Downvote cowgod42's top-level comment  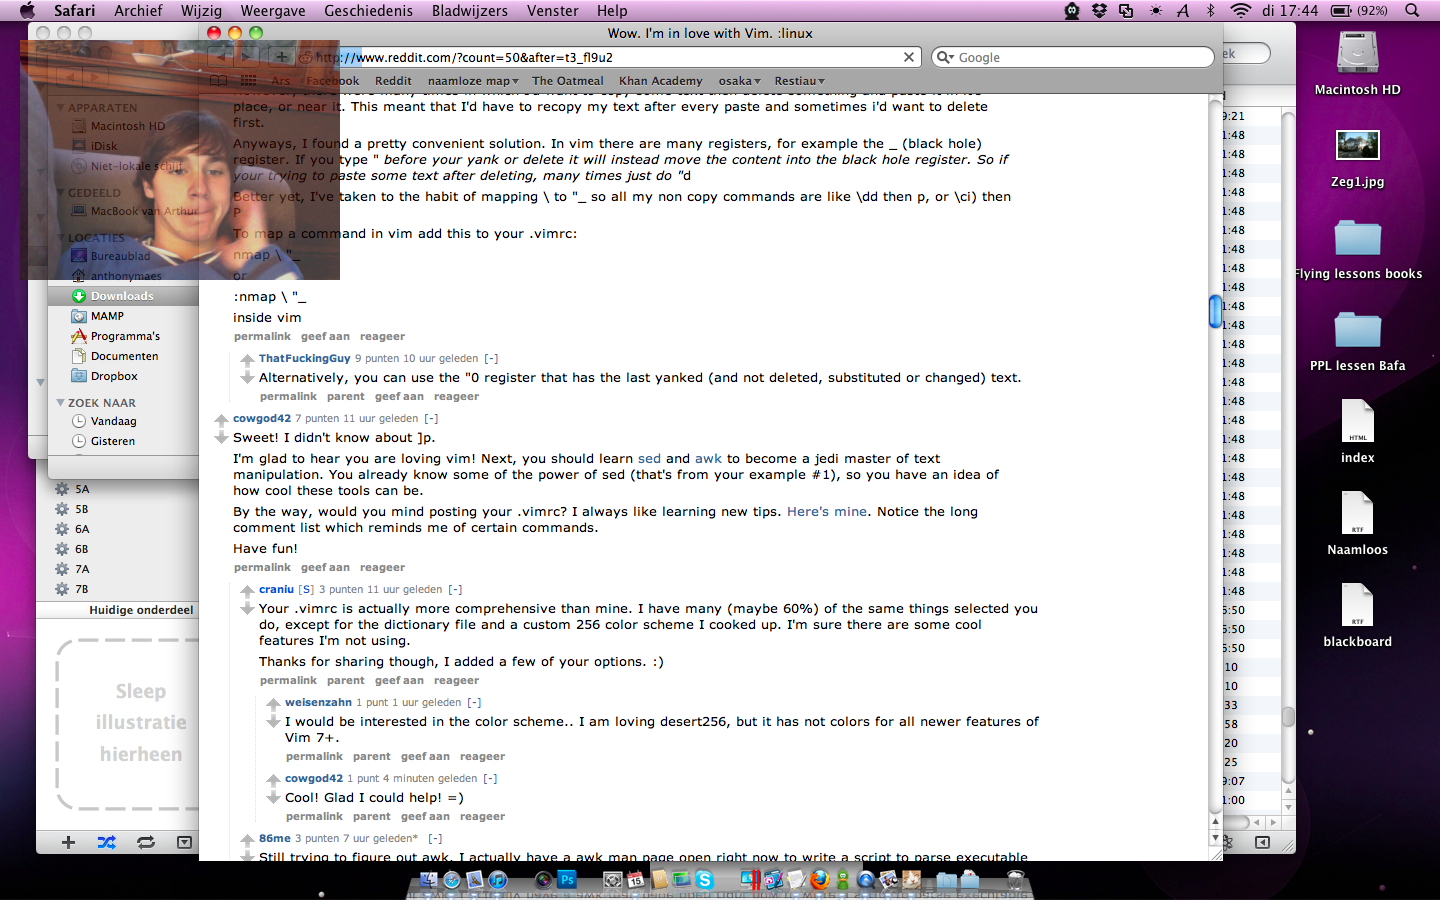221,438
